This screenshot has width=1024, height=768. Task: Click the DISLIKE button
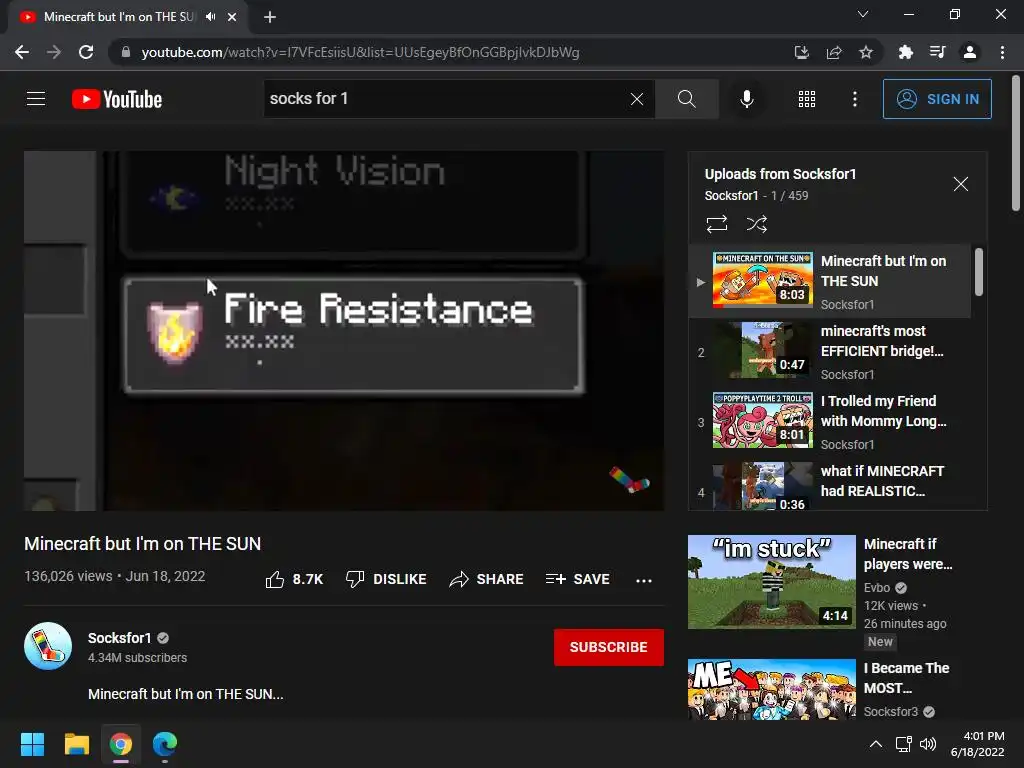(x=386, y=579)
